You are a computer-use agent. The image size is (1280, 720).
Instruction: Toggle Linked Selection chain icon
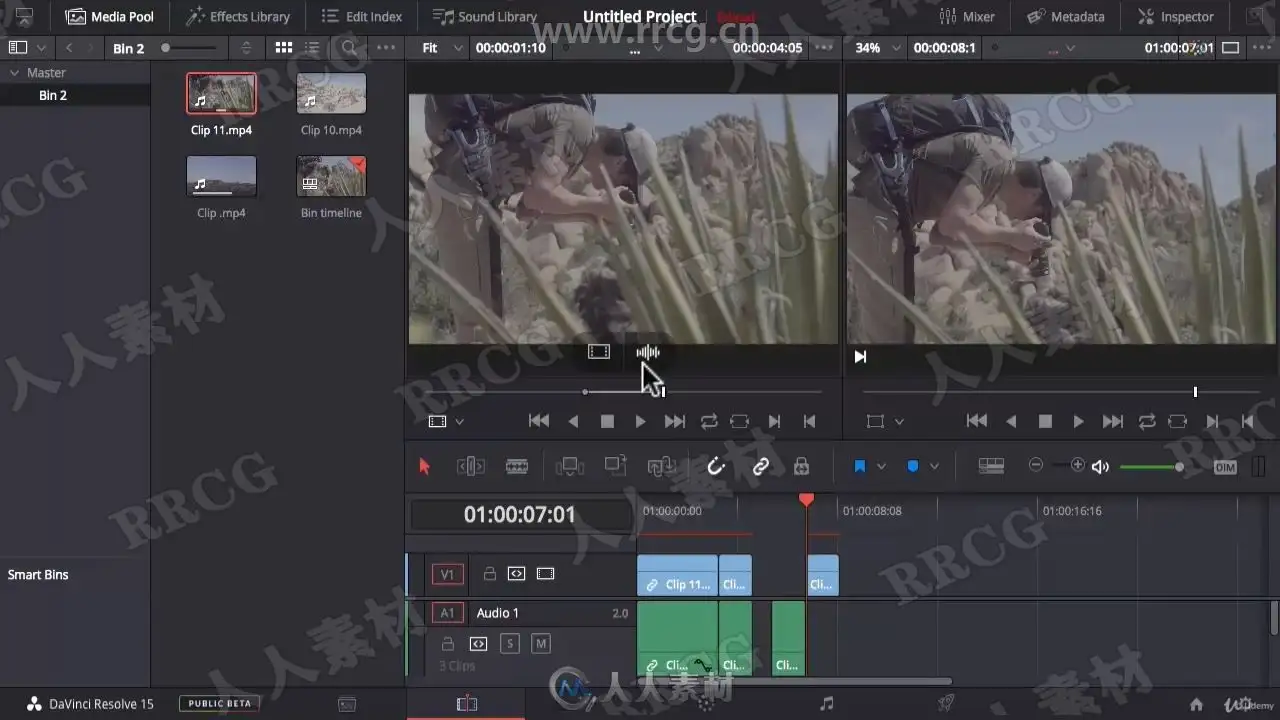pyautogui.click(x=761, y=466)
